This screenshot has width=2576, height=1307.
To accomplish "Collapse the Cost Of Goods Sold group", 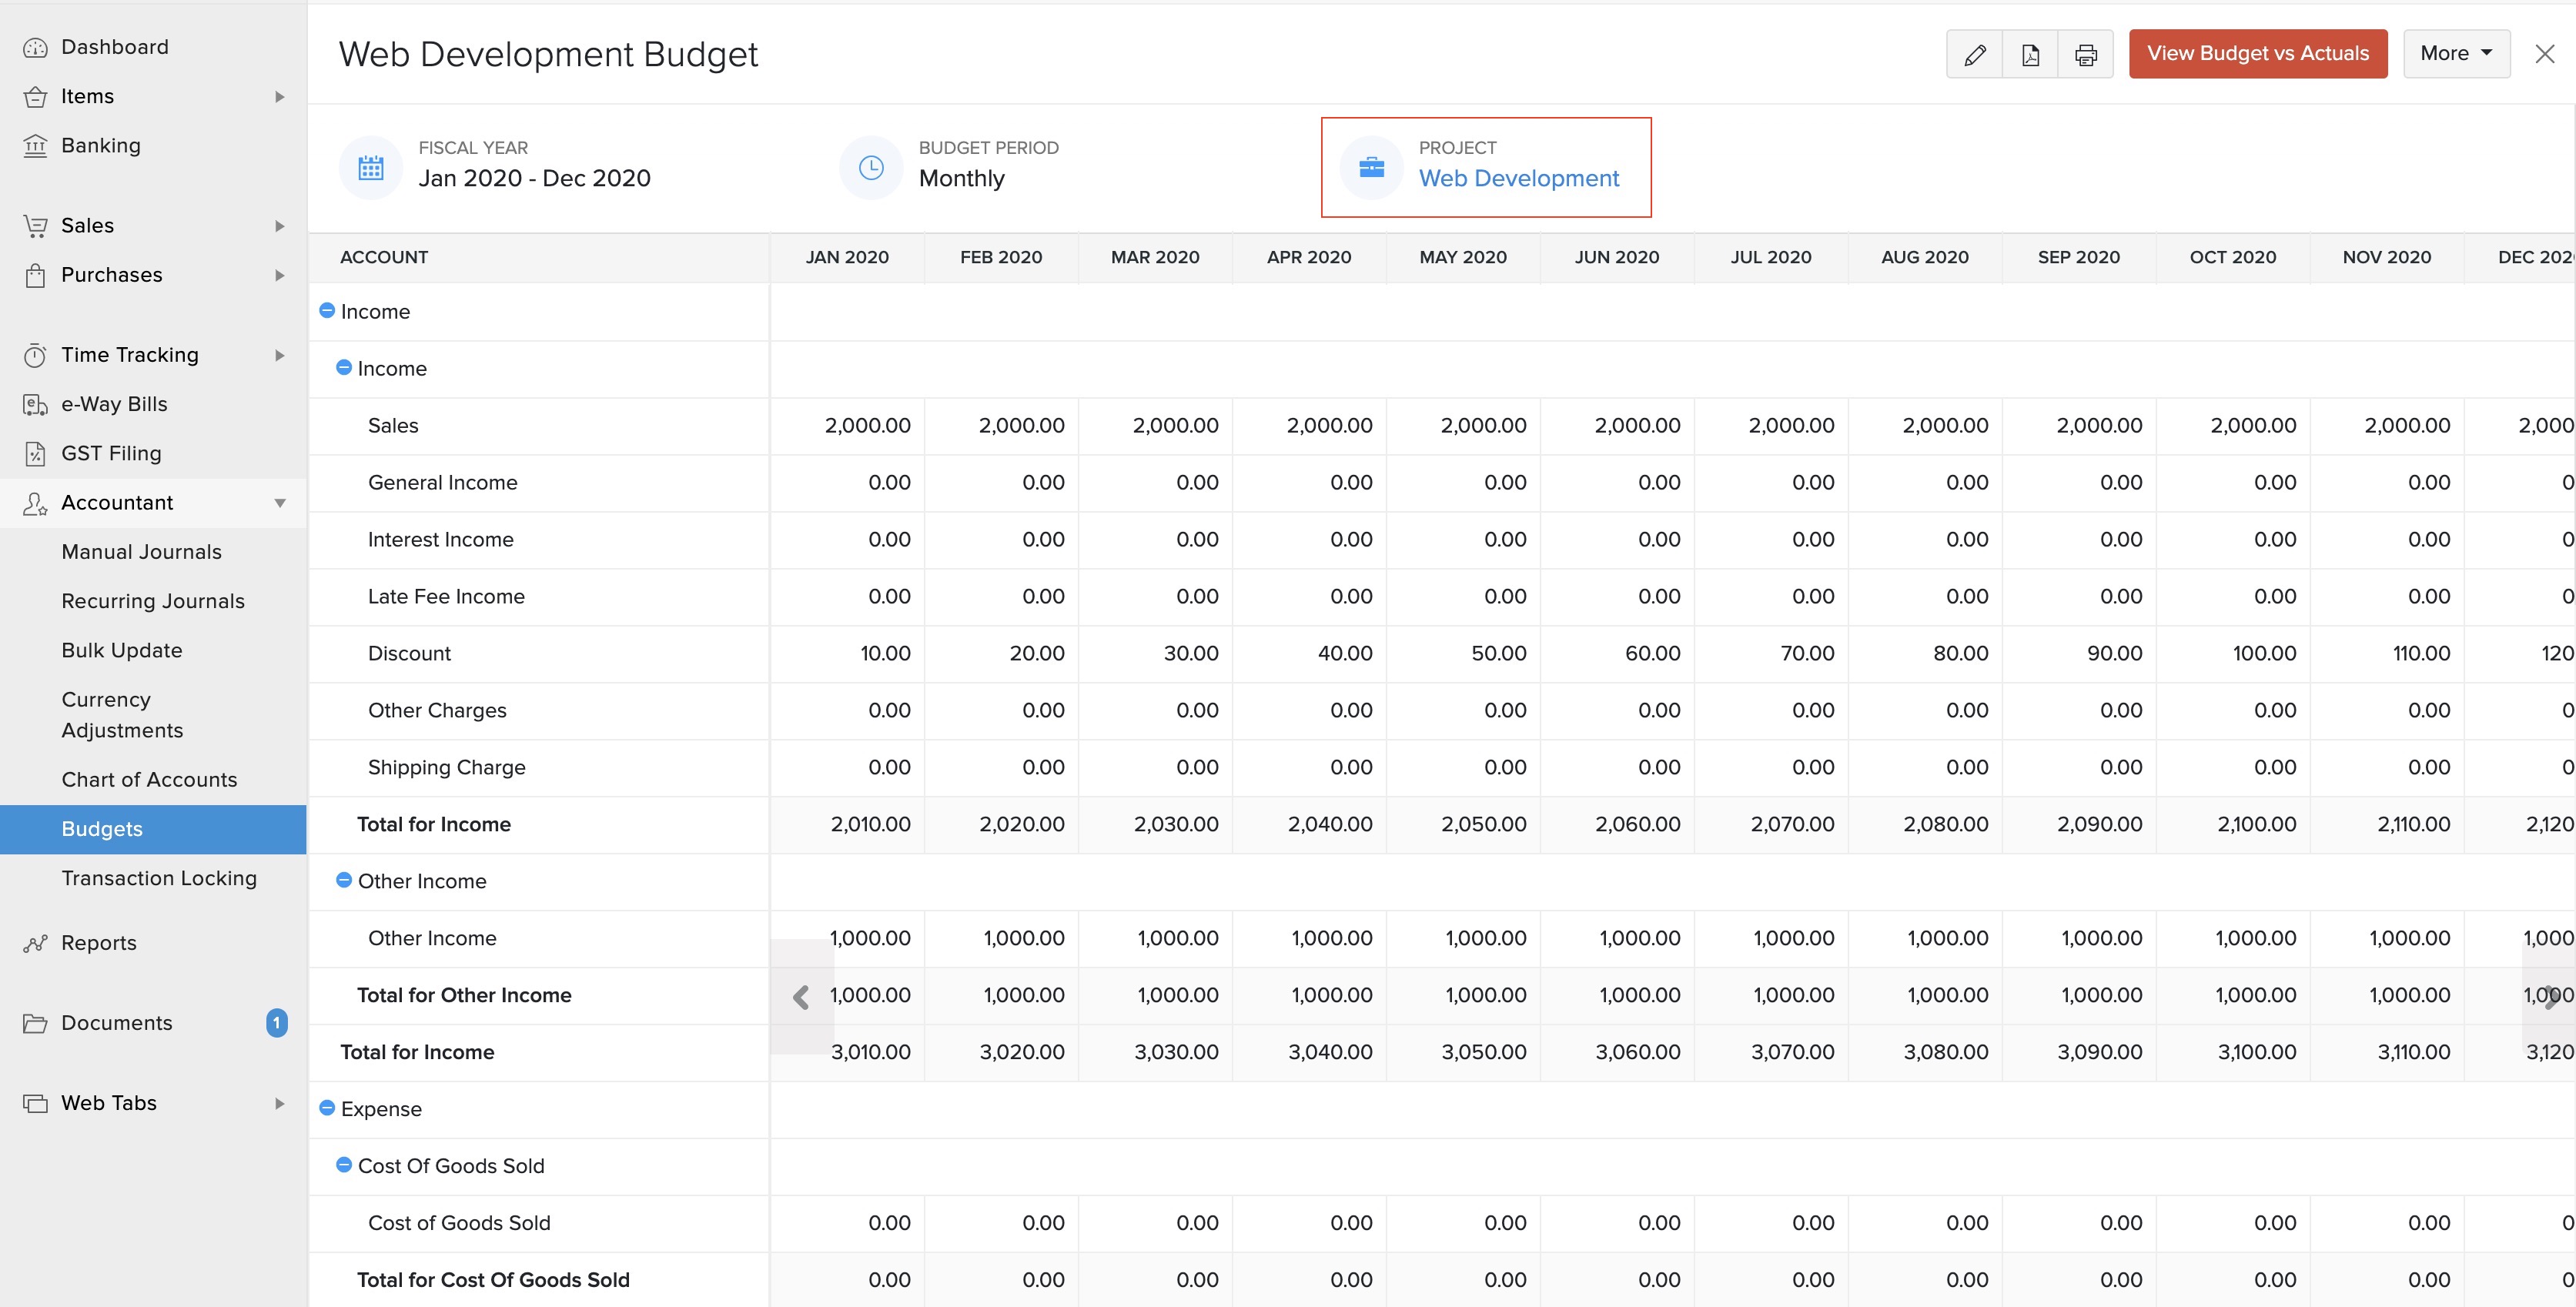I will [344, 1165].
